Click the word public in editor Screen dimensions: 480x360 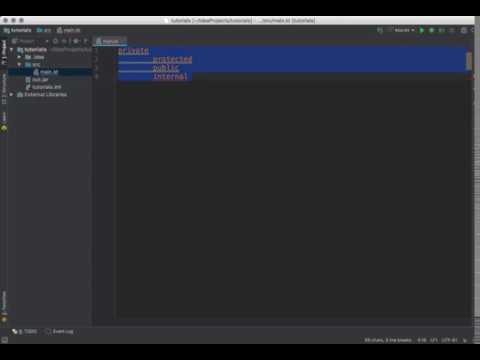click(166, 68)
